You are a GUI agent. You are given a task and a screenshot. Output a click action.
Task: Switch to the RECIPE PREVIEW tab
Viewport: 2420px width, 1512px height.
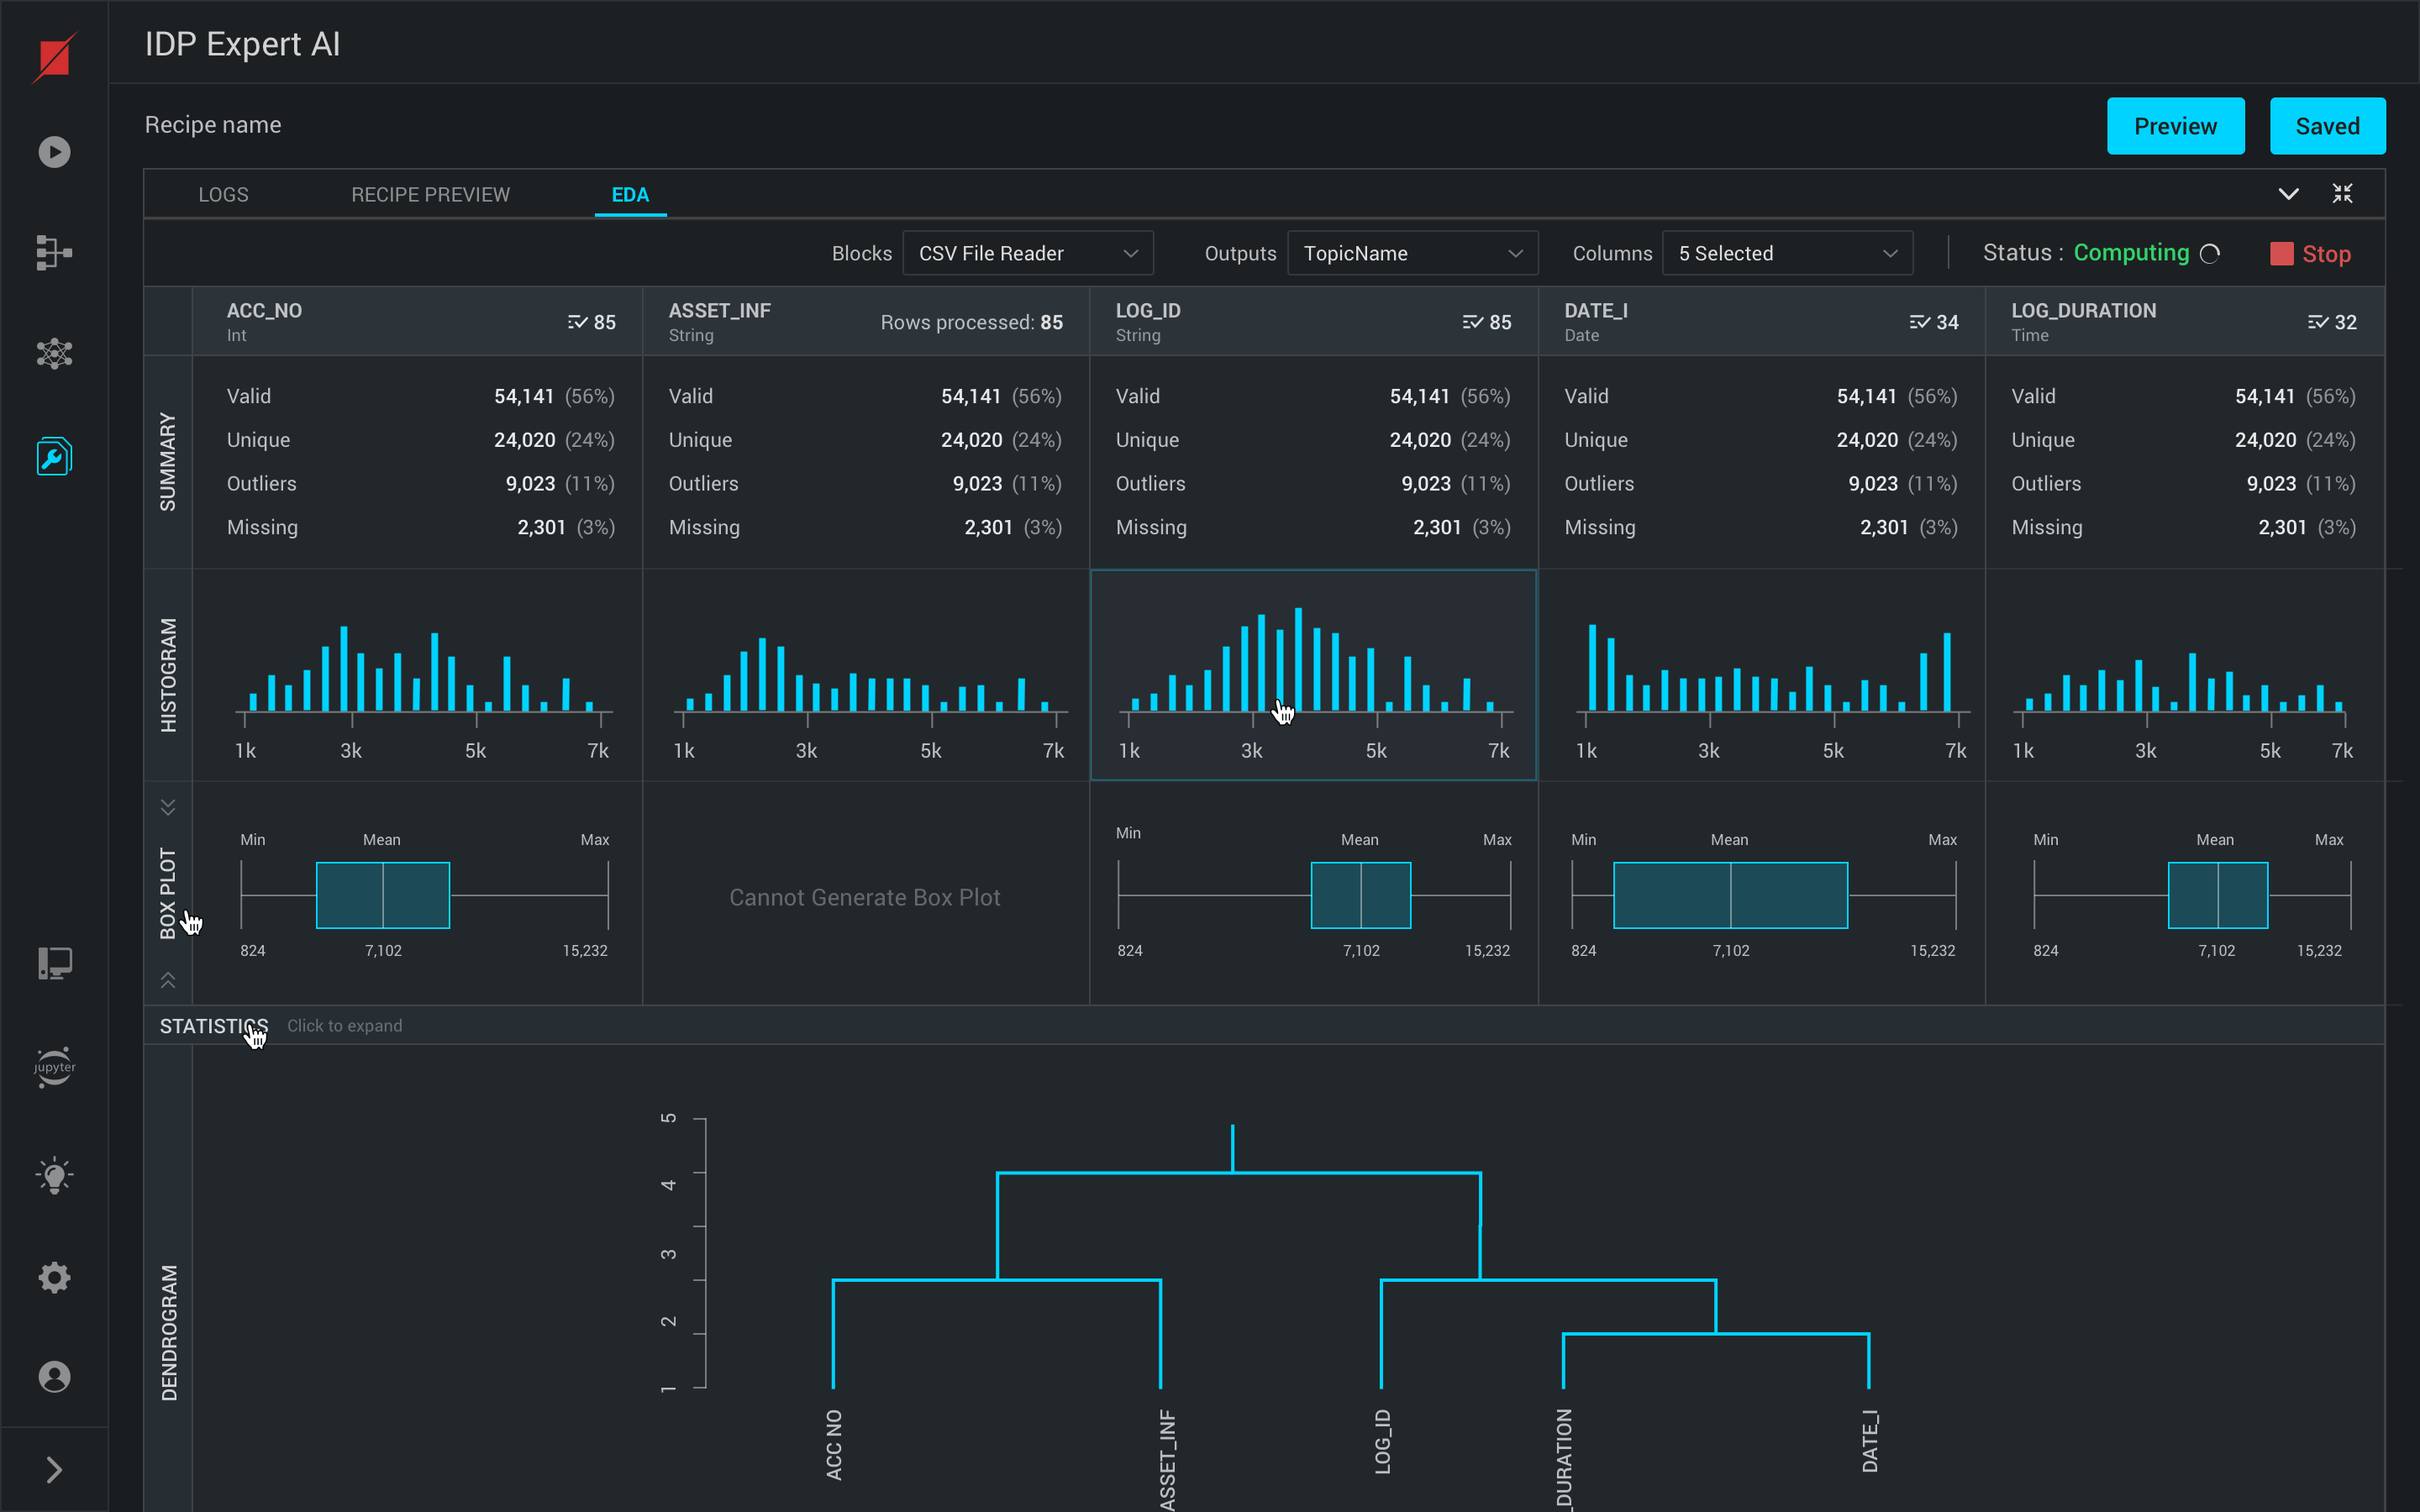[x=430, y=195]
